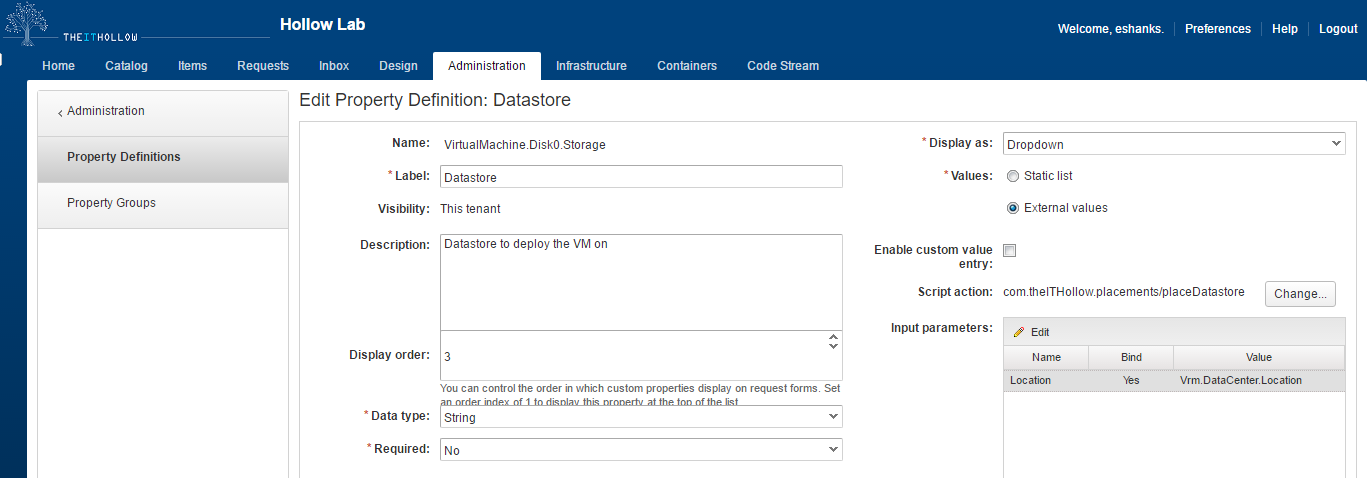1367x478 pixels.
Task: Click the back chevron beside Administration
Action: [x=60, y=113]
